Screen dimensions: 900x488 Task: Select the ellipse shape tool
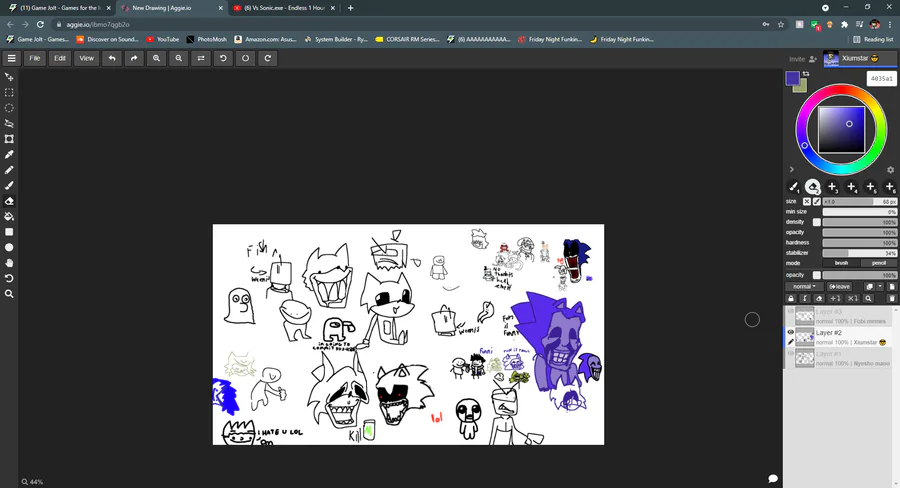point(9,247)
